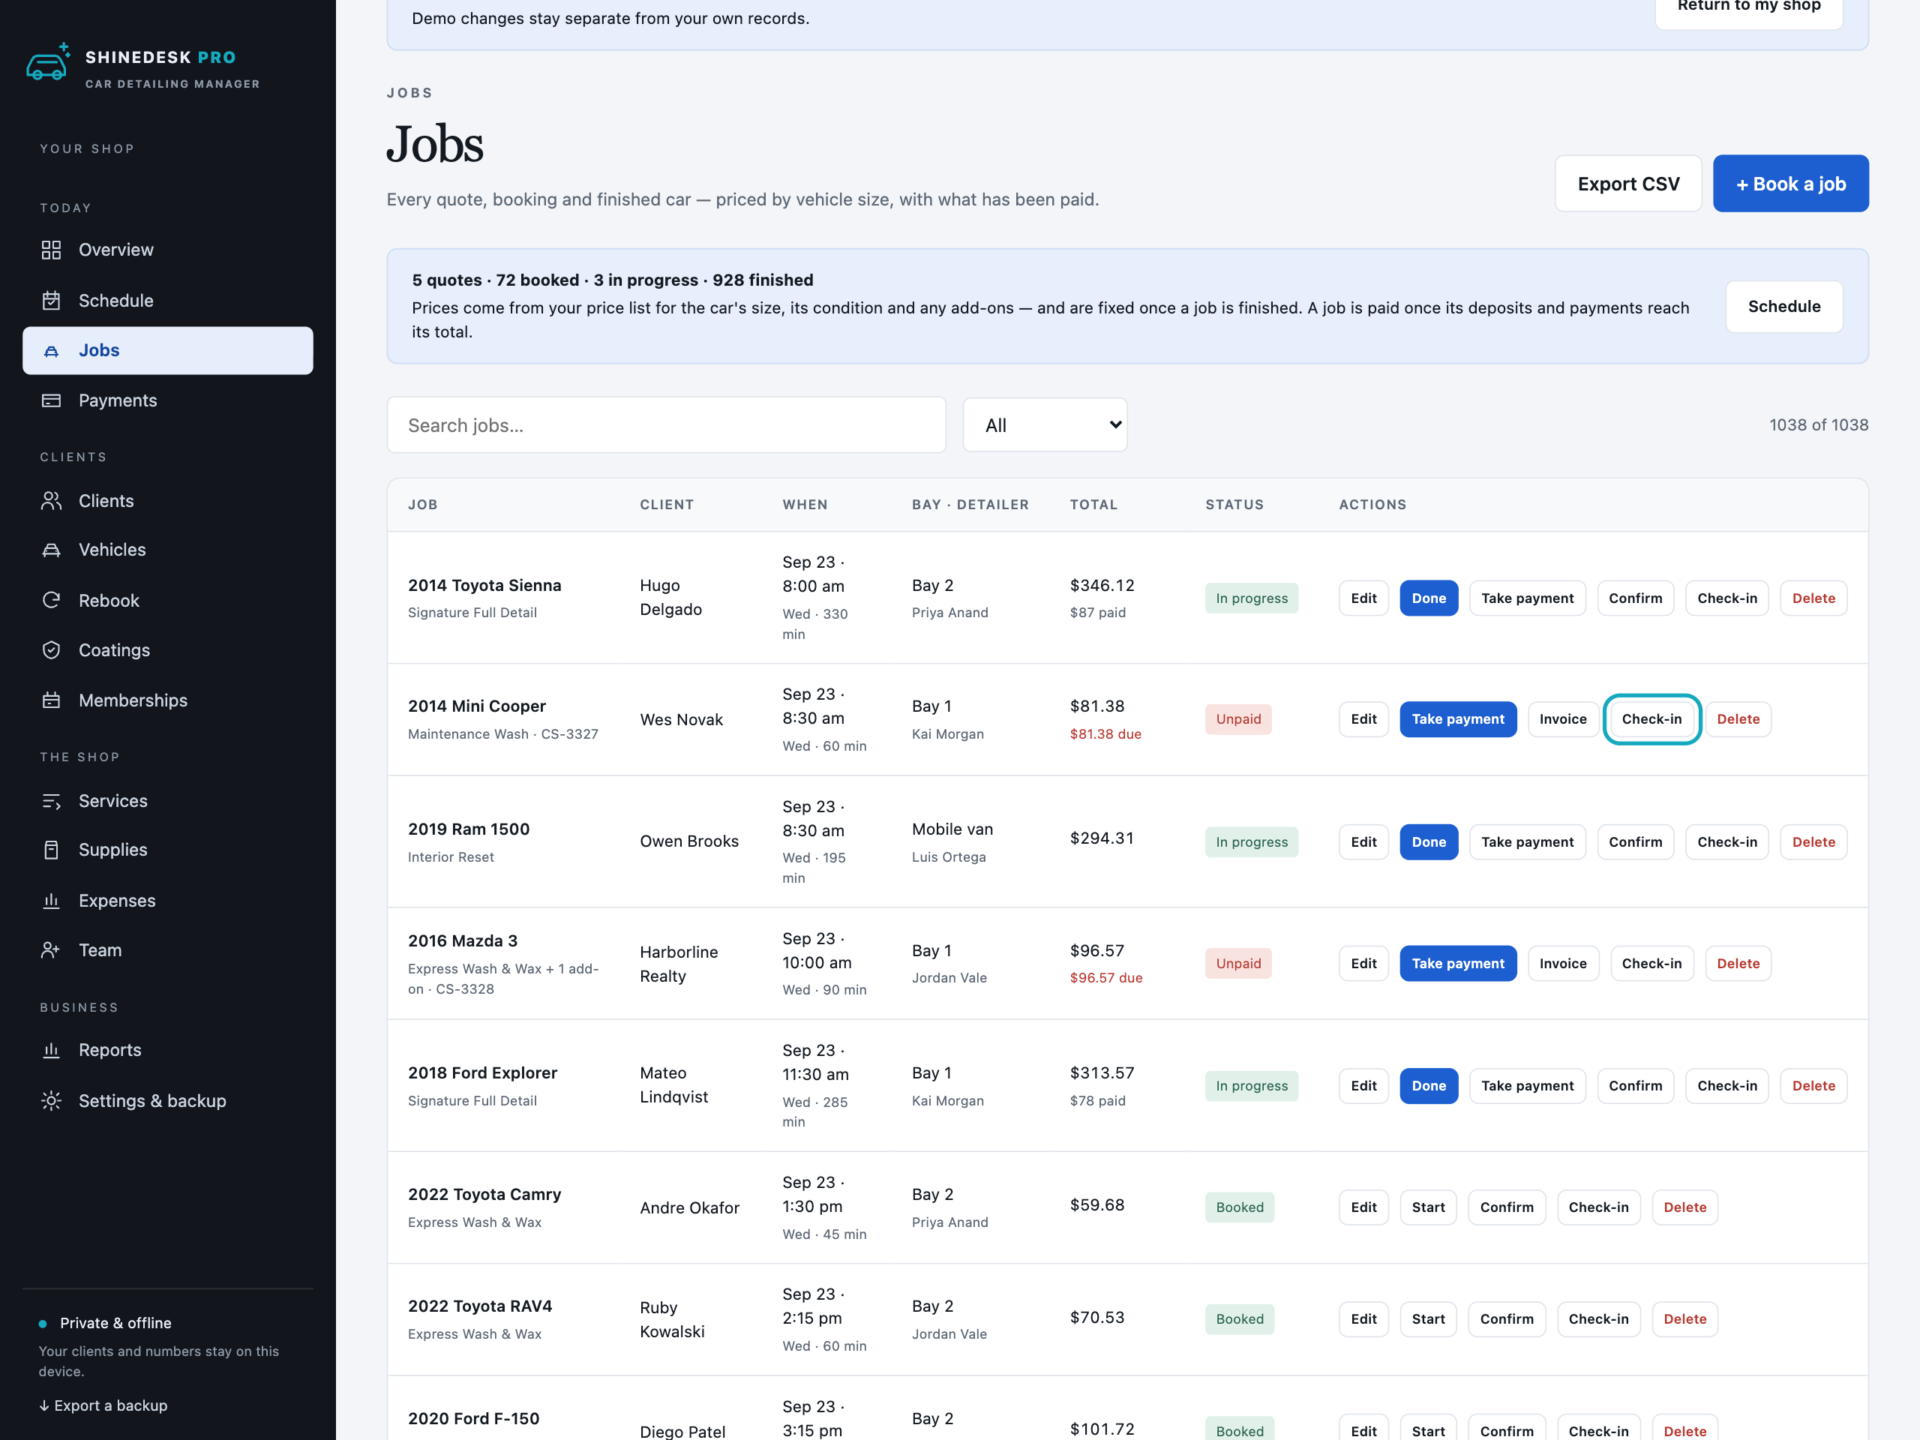Click Export a backup link
Viewport: 1920px width, 1440px height.
coord(103,1405)
